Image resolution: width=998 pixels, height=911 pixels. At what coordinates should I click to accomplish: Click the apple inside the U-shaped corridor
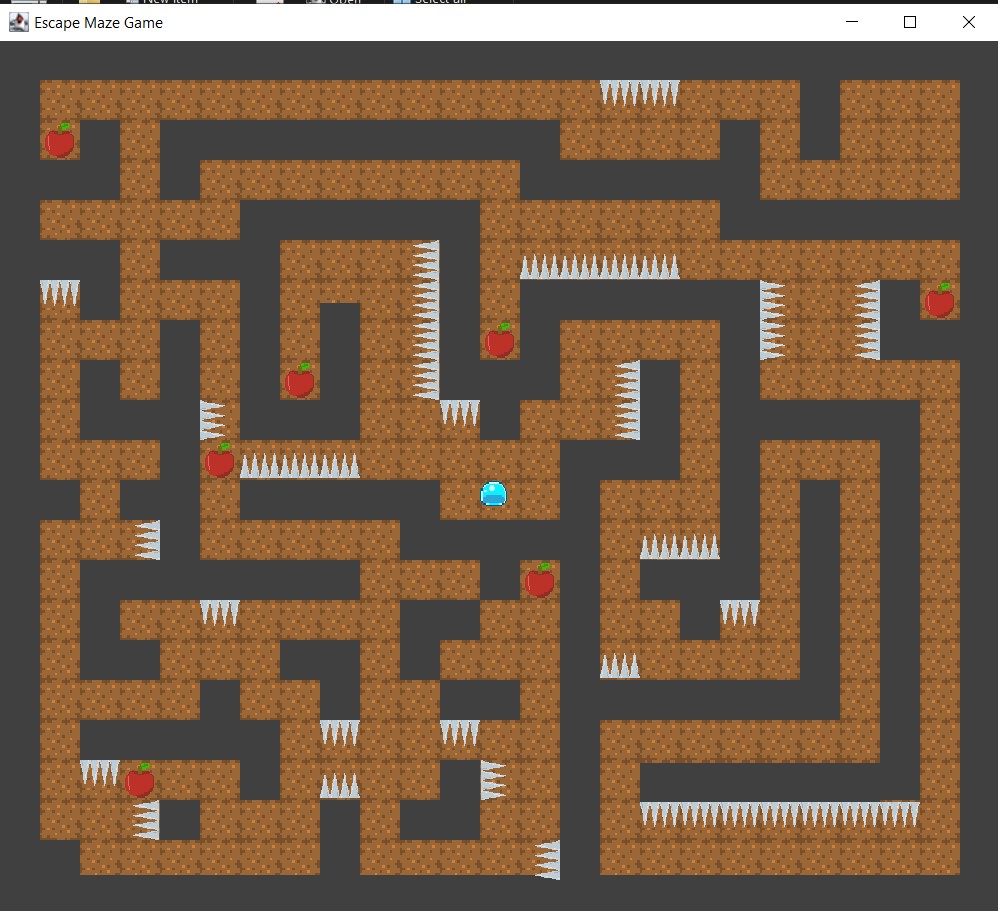coord(300,380)
